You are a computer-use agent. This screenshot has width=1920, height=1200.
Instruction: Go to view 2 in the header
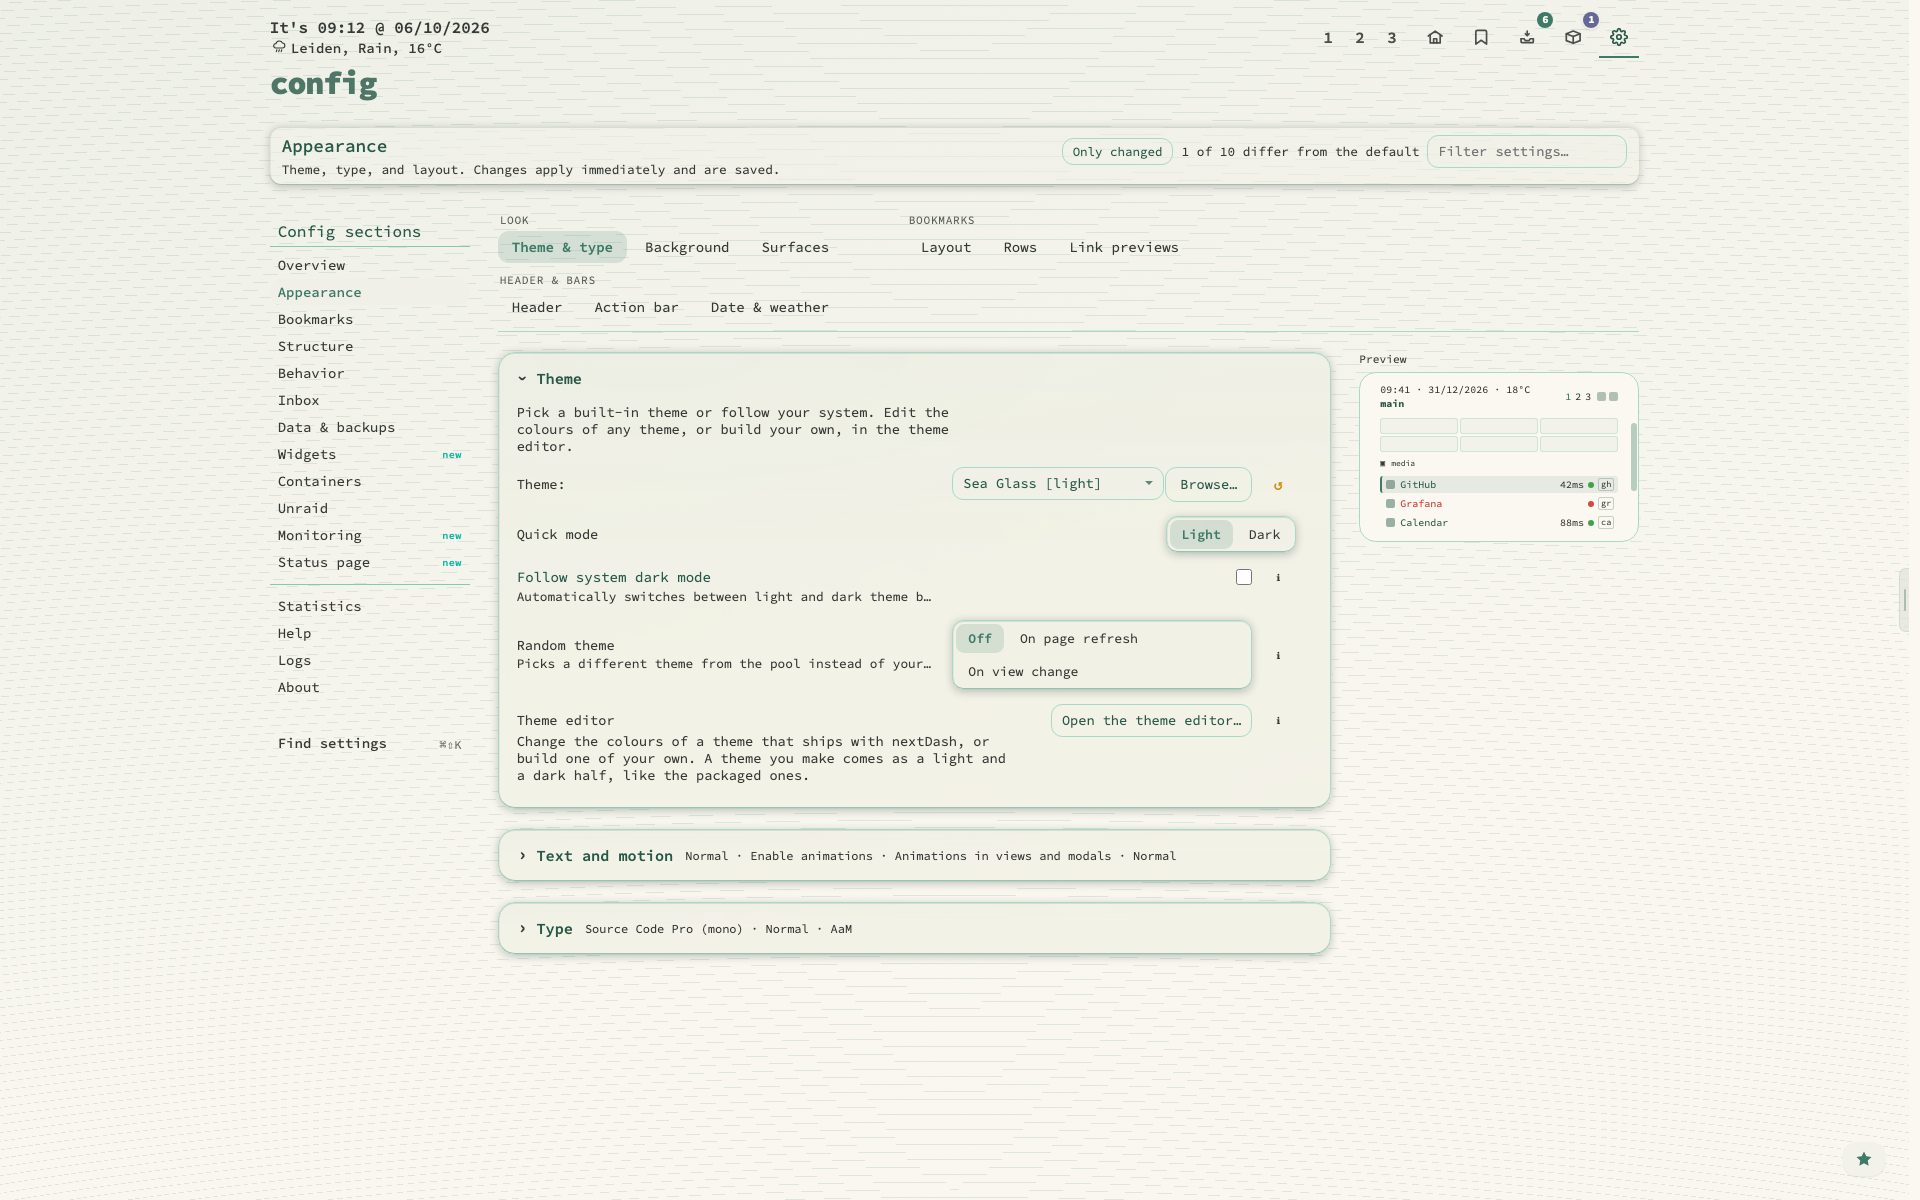[x=1359, y=38]
